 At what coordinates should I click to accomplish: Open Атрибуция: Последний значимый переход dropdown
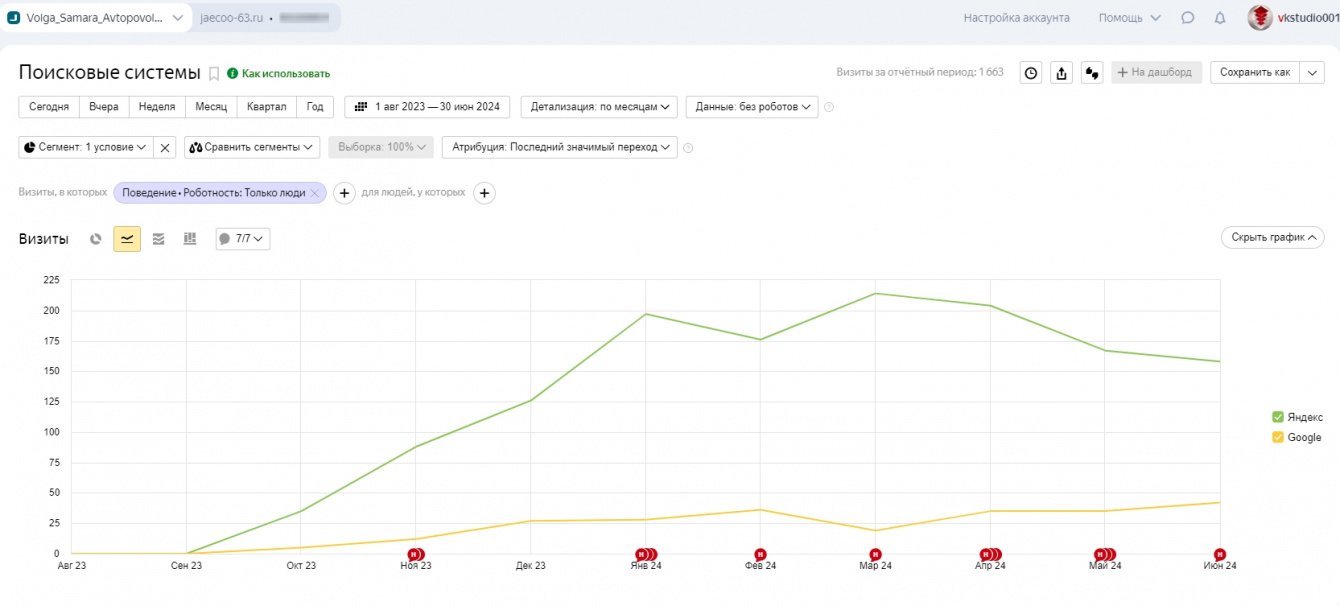(x=559, y=147)
